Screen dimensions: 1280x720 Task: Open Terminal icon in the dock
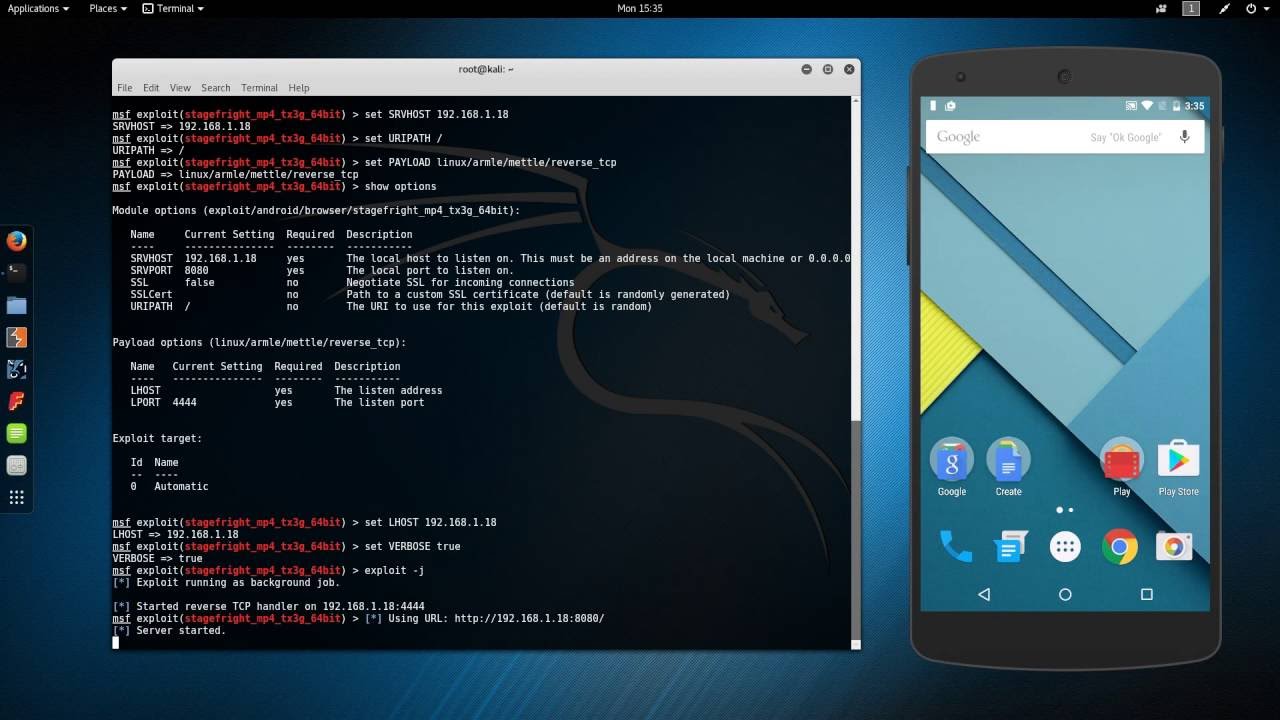[x=16, y=272]
